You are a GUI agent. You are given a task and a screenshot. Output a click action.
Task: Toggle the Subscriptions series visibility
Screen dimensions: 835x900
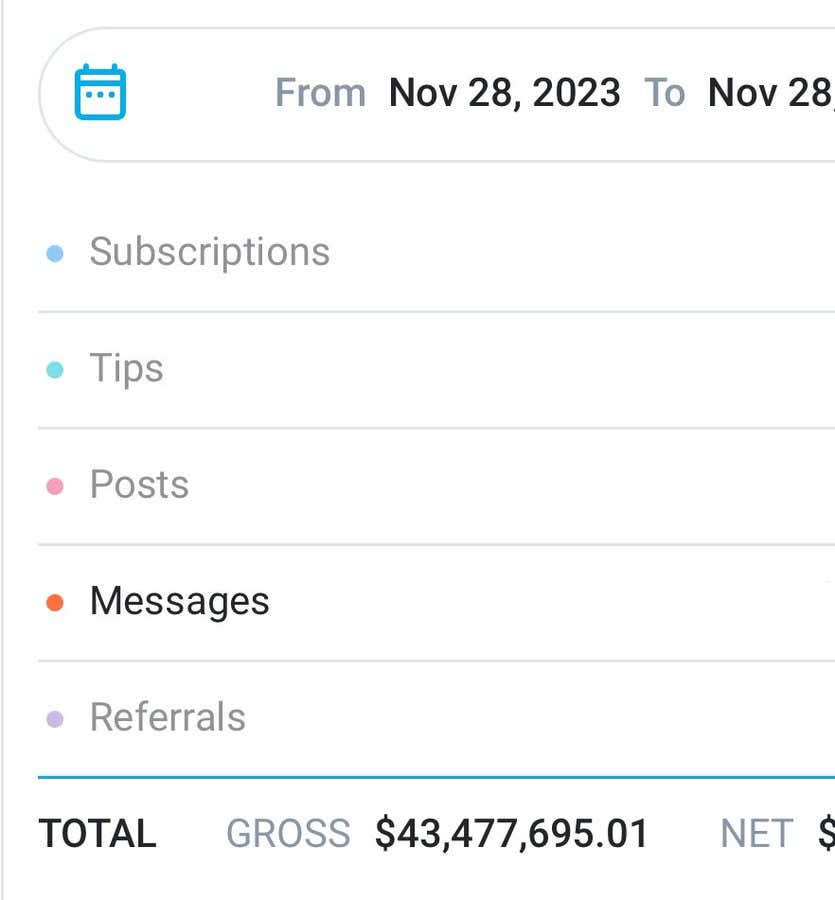coord(209,251)
